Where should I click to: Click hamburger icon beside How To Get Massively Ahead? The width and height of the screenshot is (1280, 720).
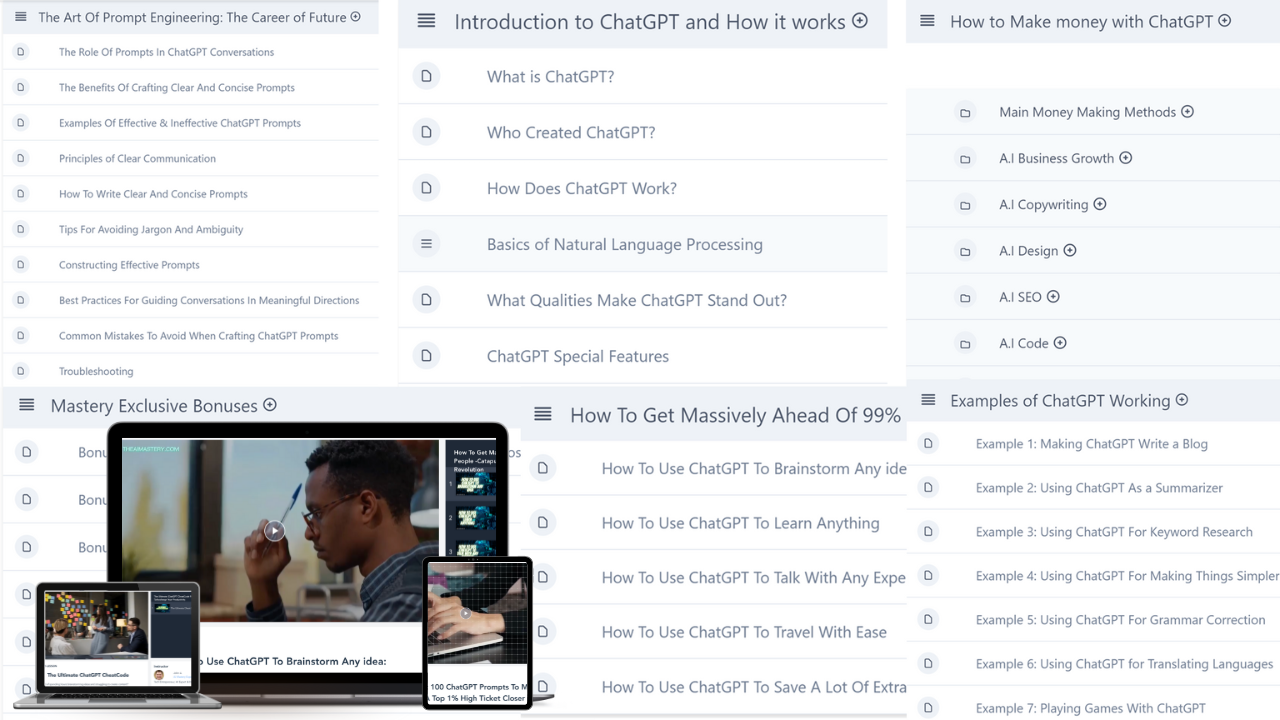pos(542,414)
